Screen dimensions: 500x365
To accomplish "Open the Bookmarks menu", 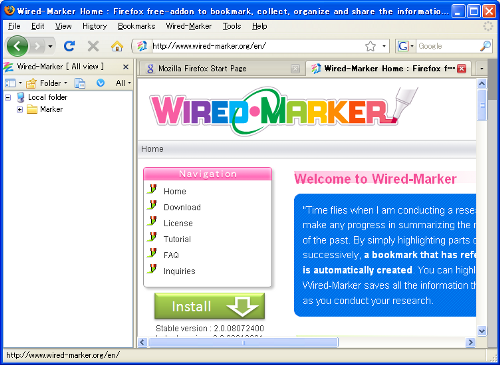I will click(136, 26).
